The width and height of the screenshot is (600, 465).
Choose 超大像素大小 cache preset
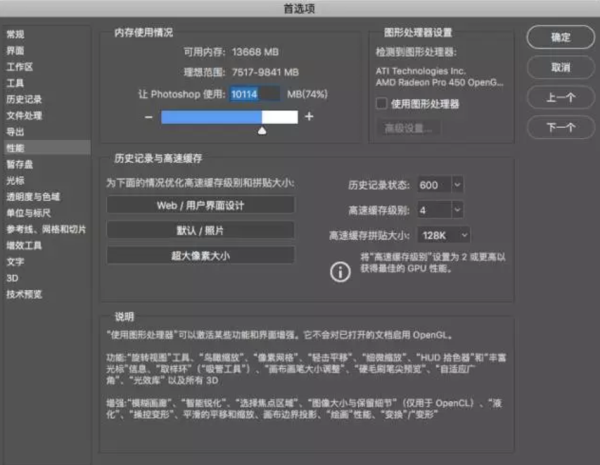[201, 256]
